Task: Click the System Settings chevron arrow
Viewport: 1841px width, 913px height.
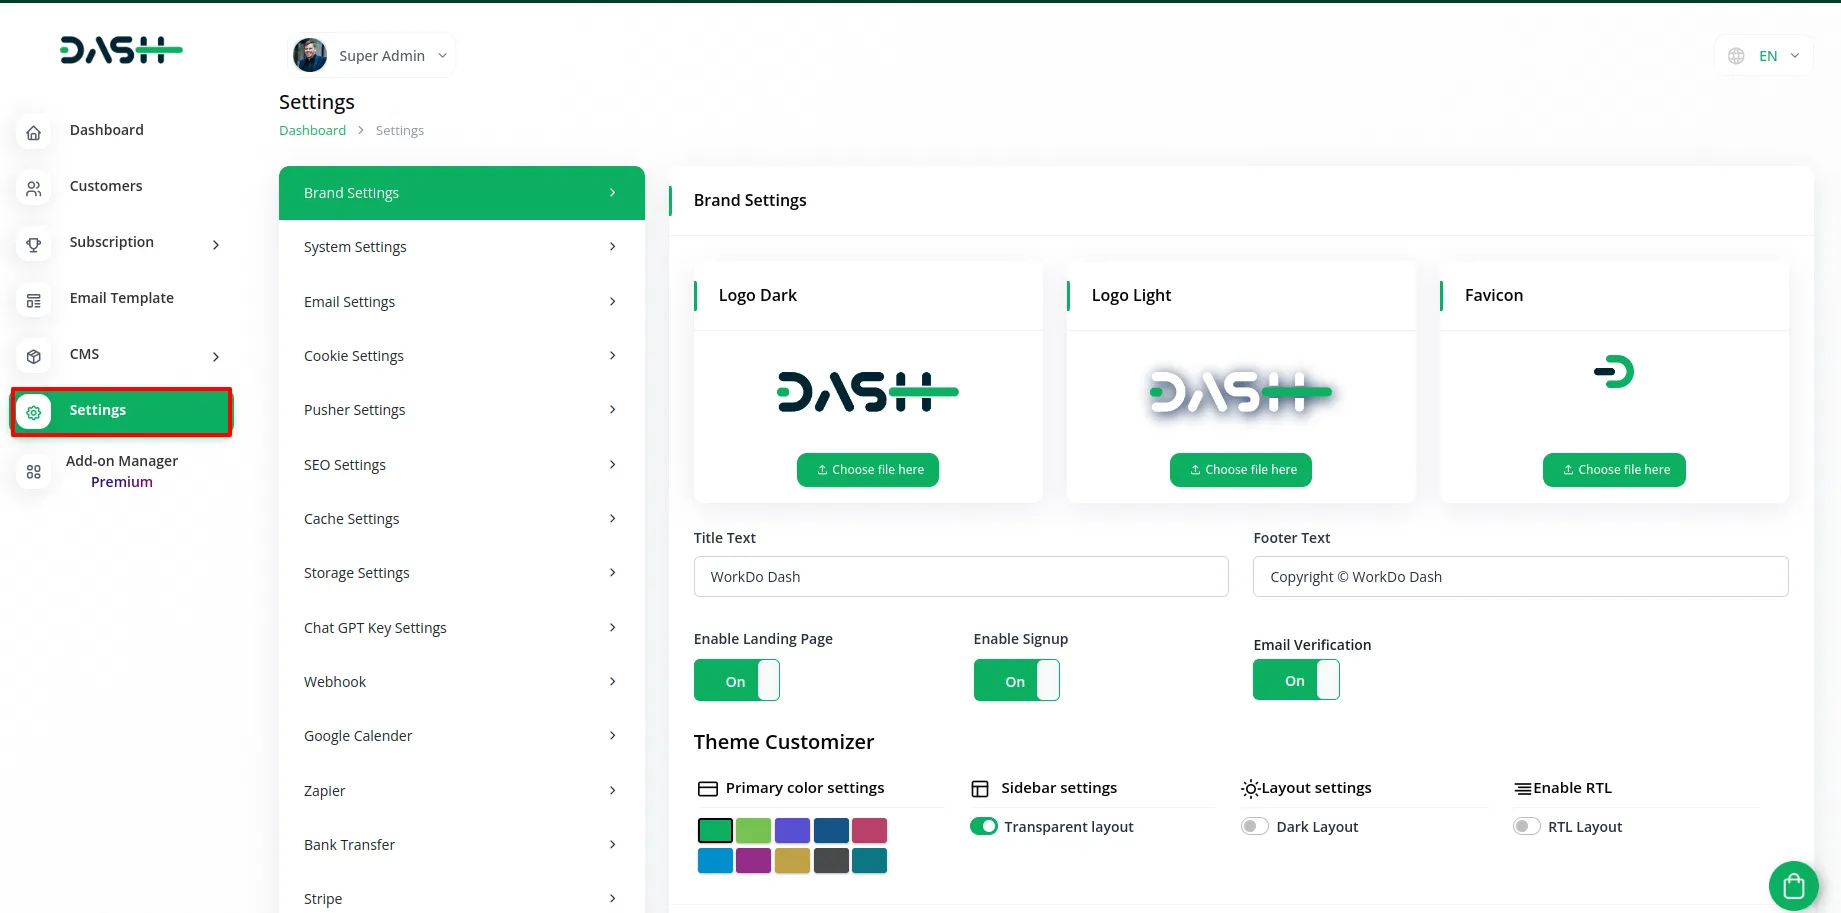Action: tap(612, 246)
